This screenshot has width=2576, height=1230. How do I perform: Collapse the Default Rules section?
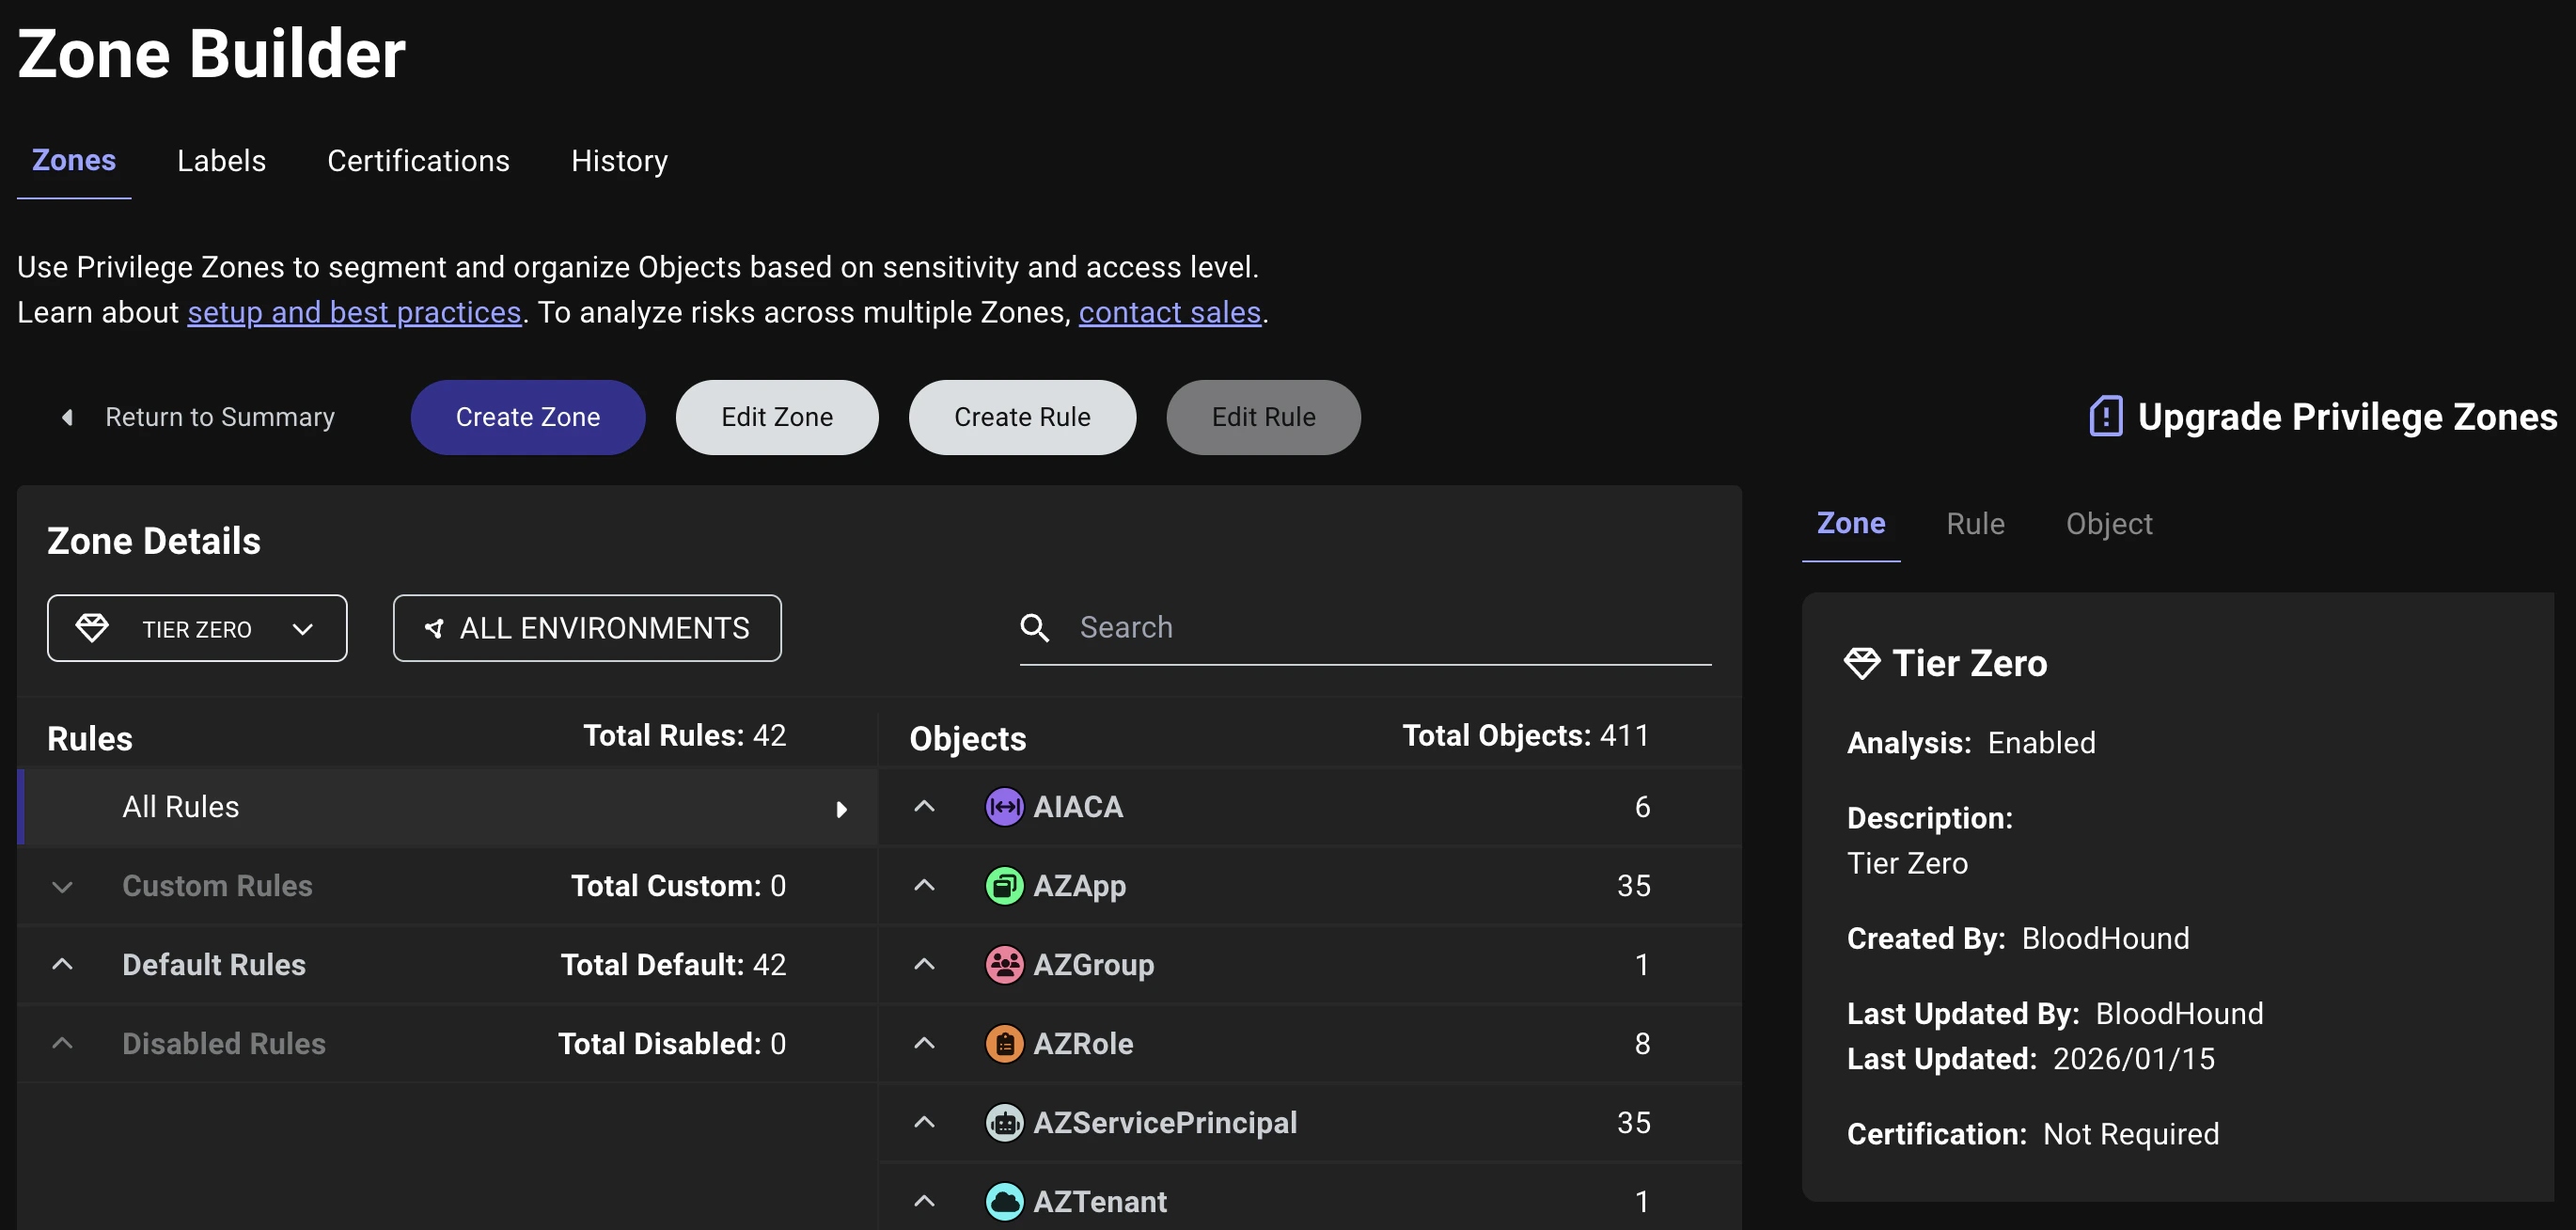click(62, 964)
